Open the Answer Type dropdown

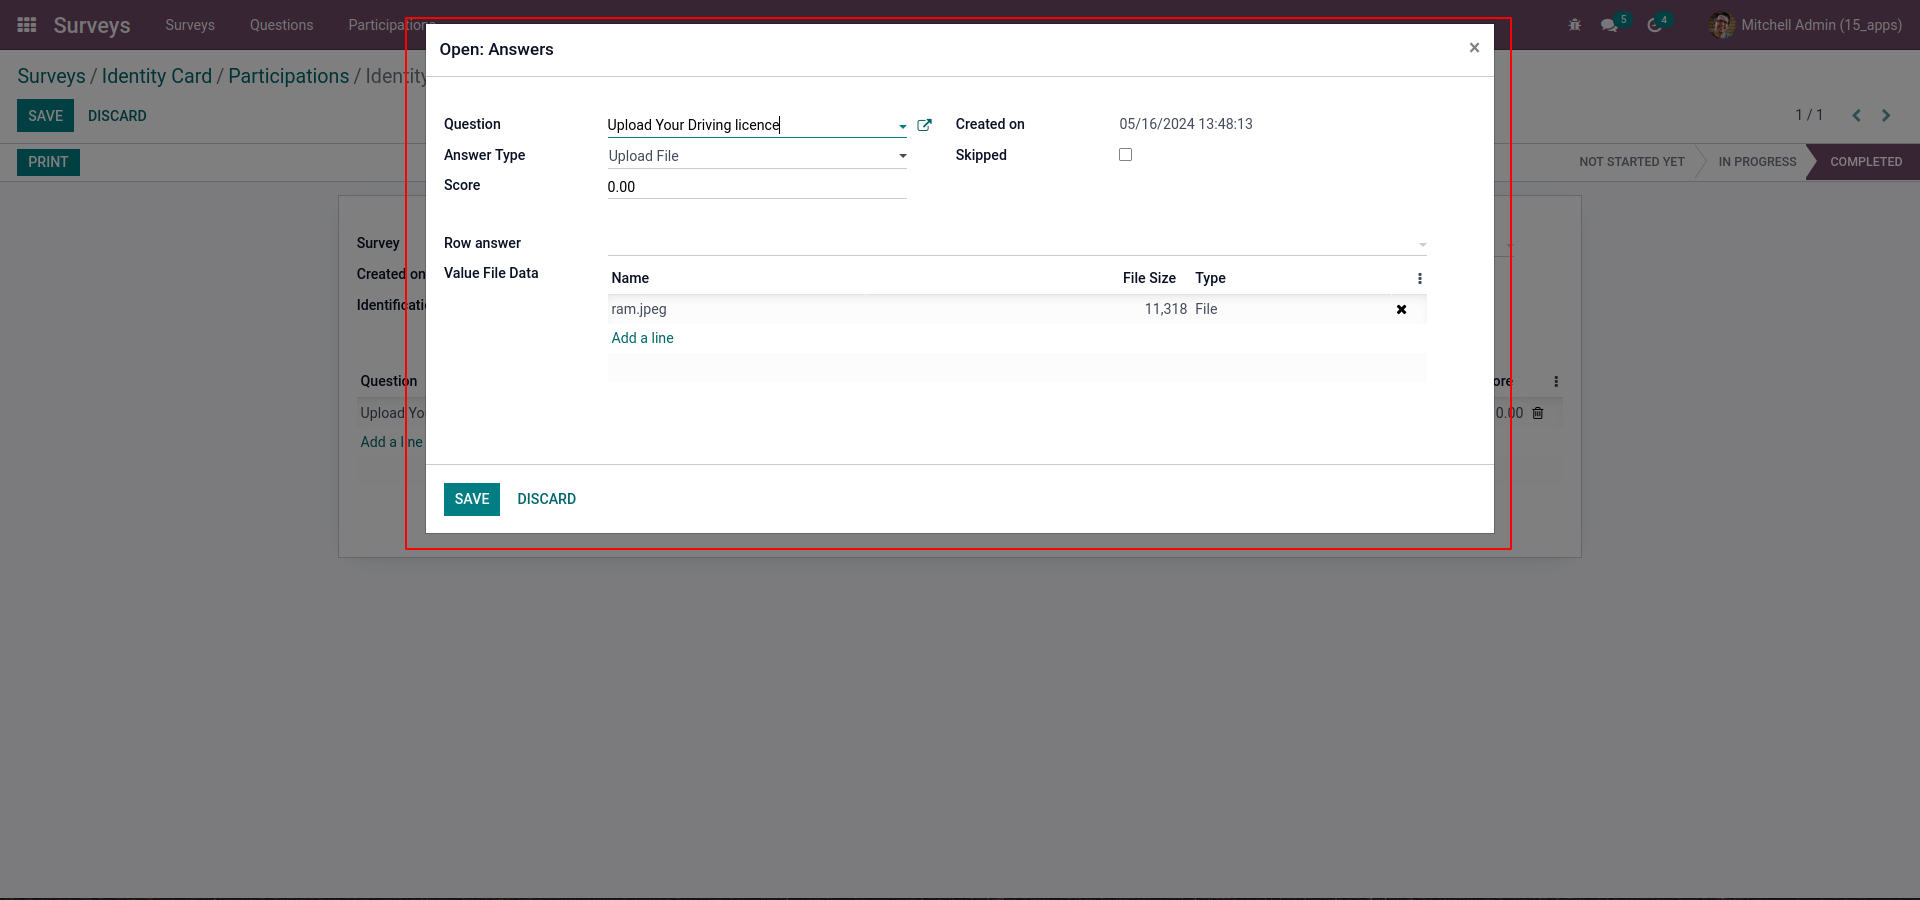757,156
